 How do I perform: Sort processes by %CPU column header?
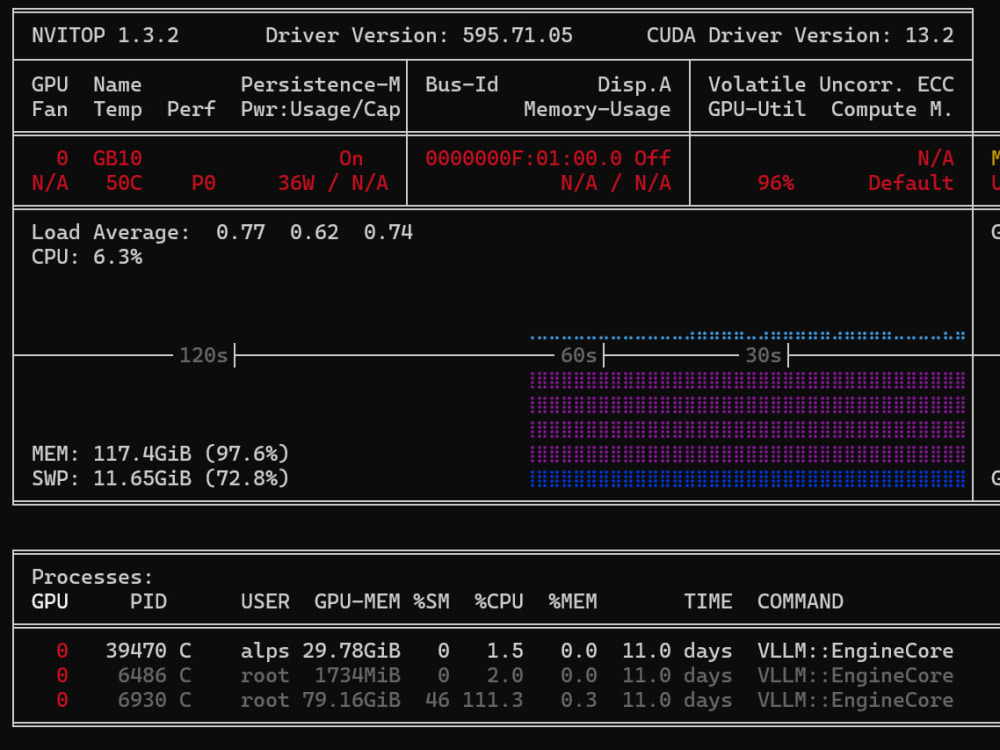499,601
